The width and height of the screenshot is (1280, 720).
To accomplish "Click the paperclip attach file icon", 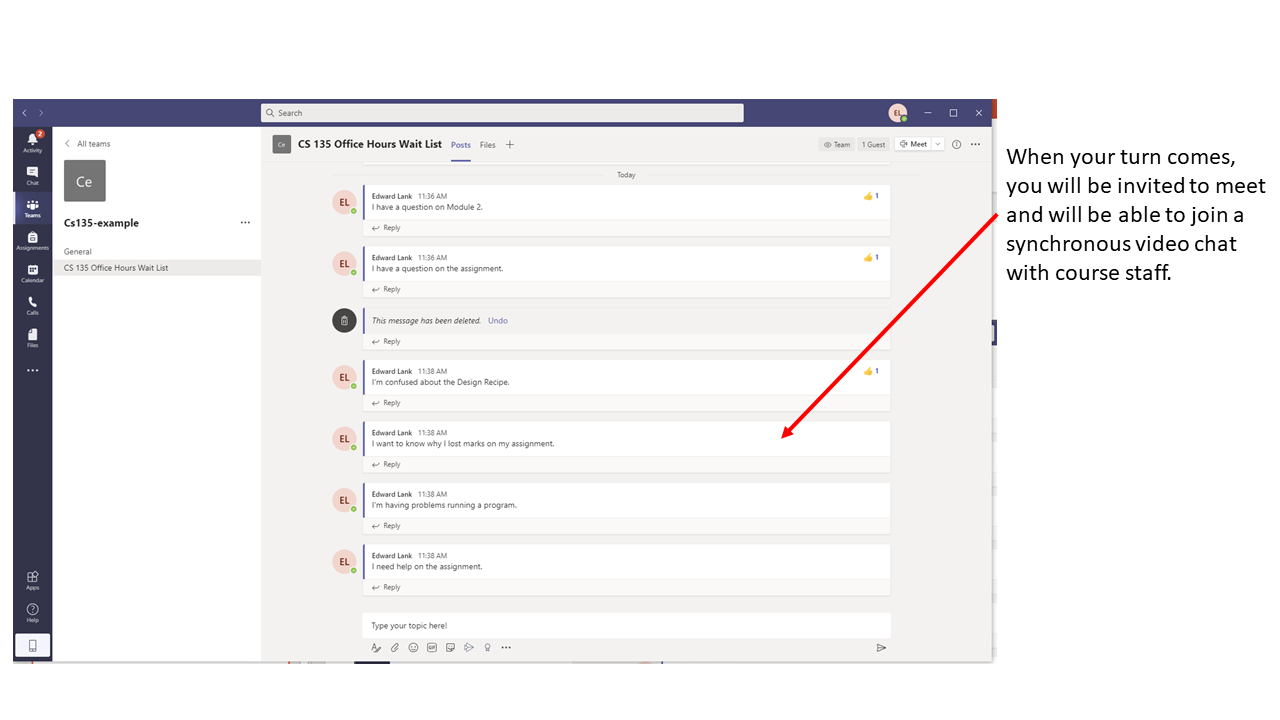I will pos(395,648).
